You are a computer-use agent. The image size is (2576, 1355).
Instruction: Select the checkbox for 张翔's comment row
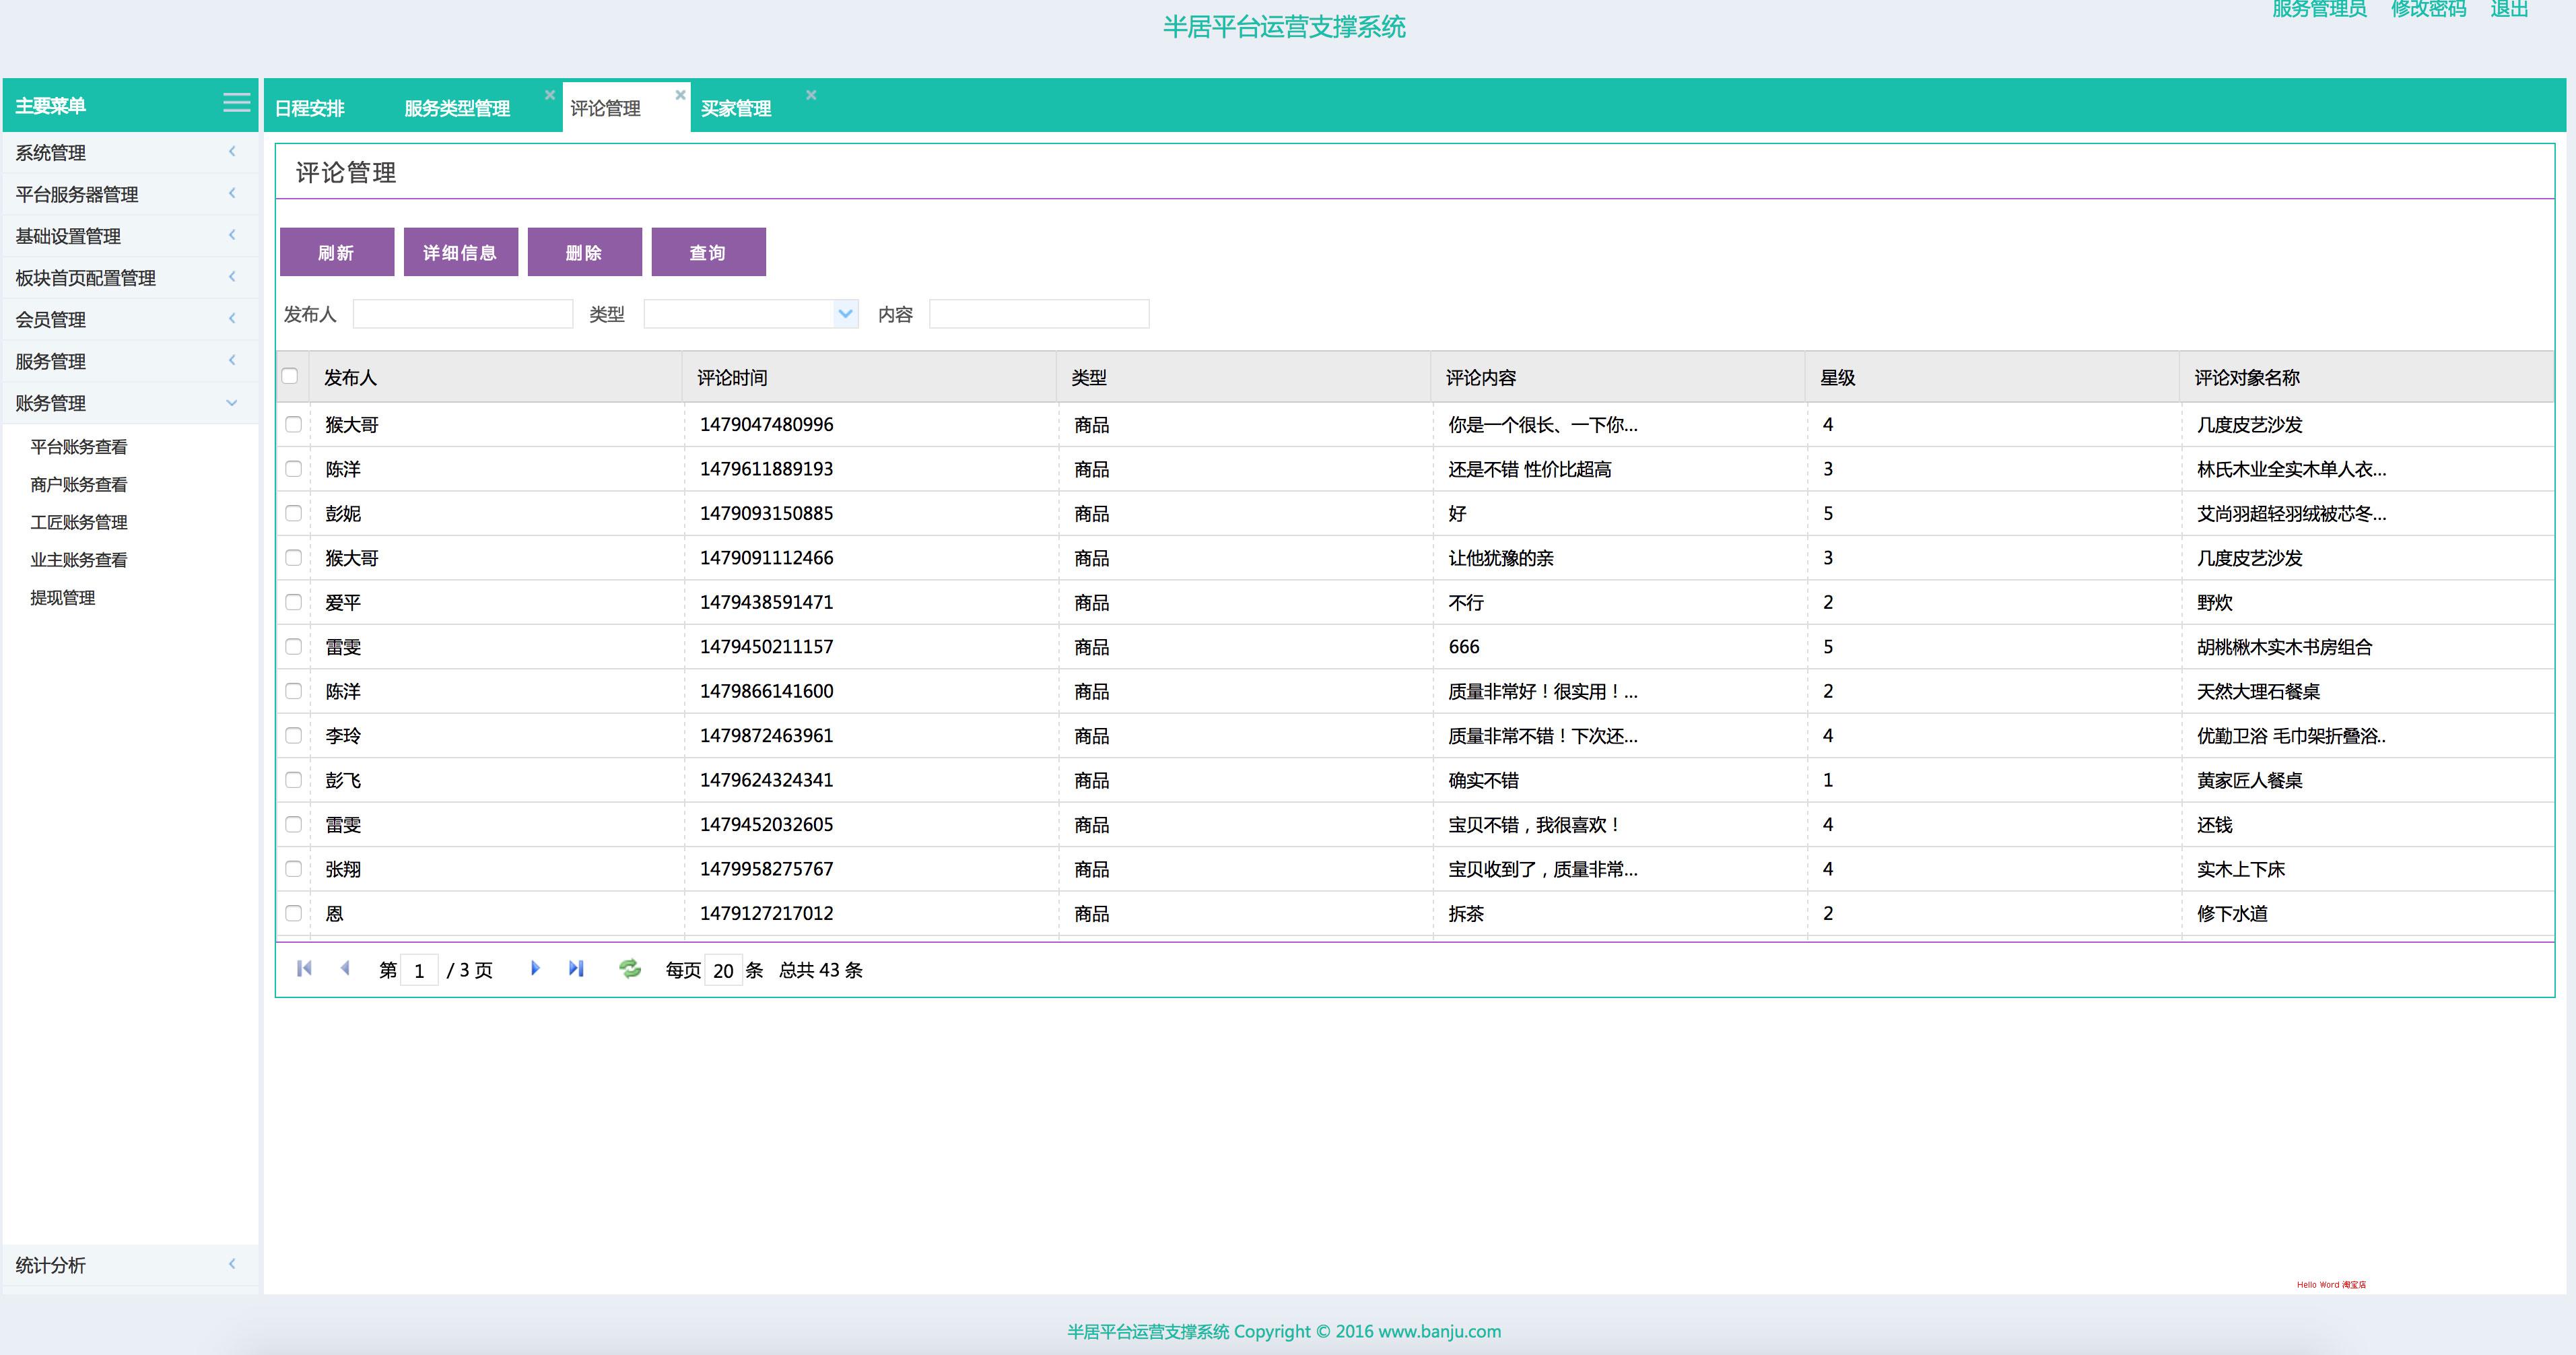(293, 869)
